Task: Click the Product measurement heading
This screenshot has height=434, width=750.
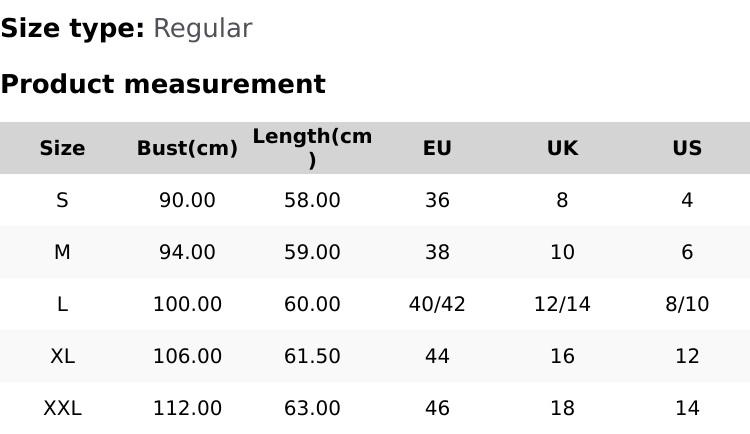Action: [x=163, y=84]
